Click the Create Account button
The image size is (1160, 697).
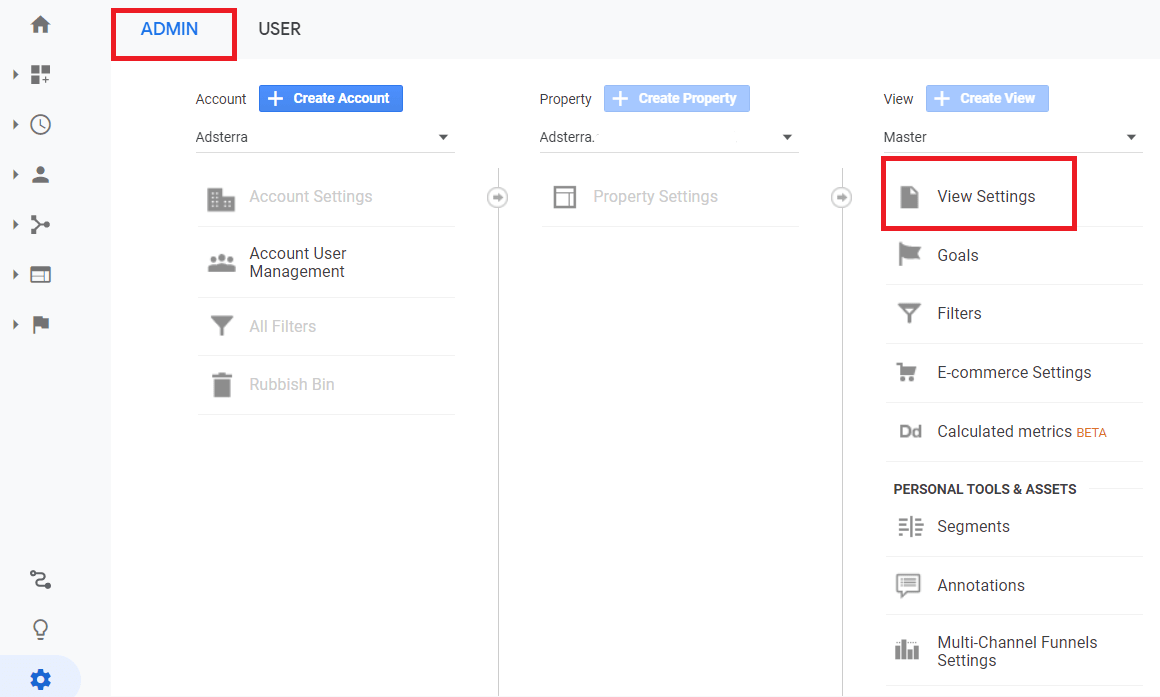(330, 98)
